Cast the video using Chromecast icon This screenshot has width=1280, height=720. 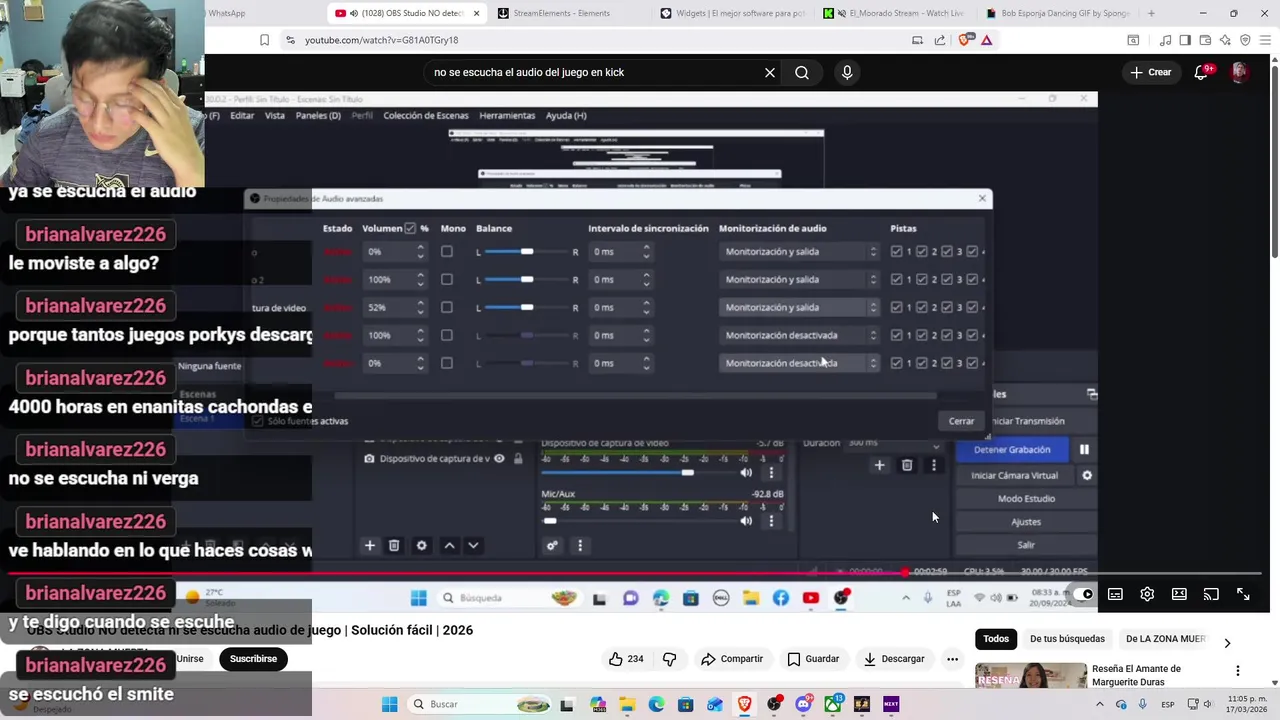(1211, 594)
